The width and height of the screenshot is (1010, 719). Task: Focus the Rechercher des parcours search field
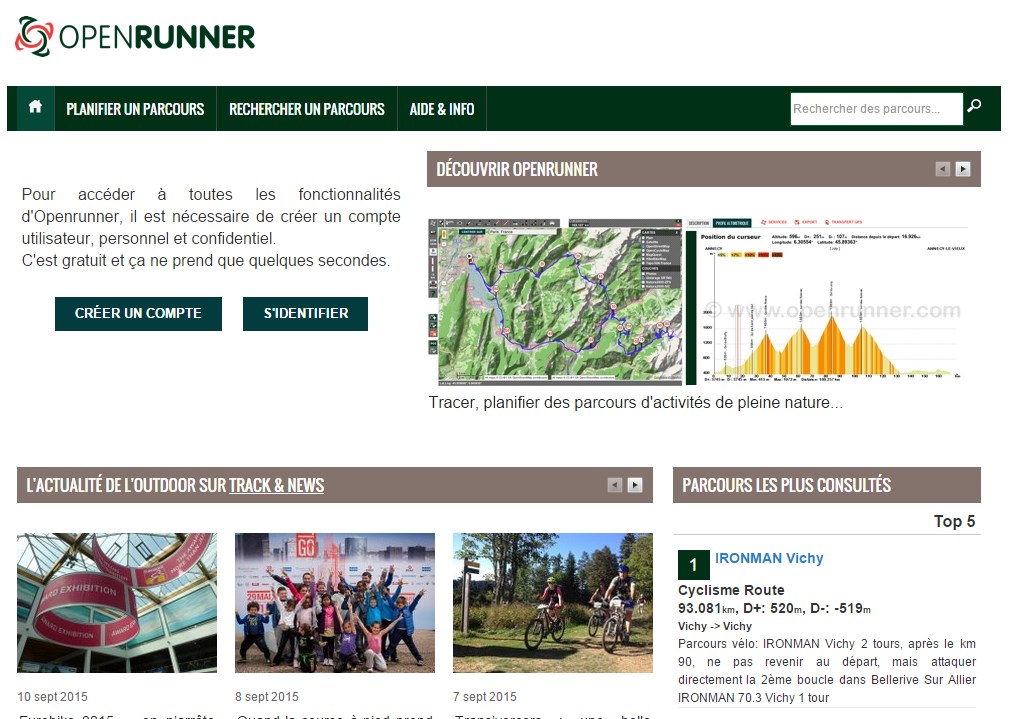(x=875, y=109)
